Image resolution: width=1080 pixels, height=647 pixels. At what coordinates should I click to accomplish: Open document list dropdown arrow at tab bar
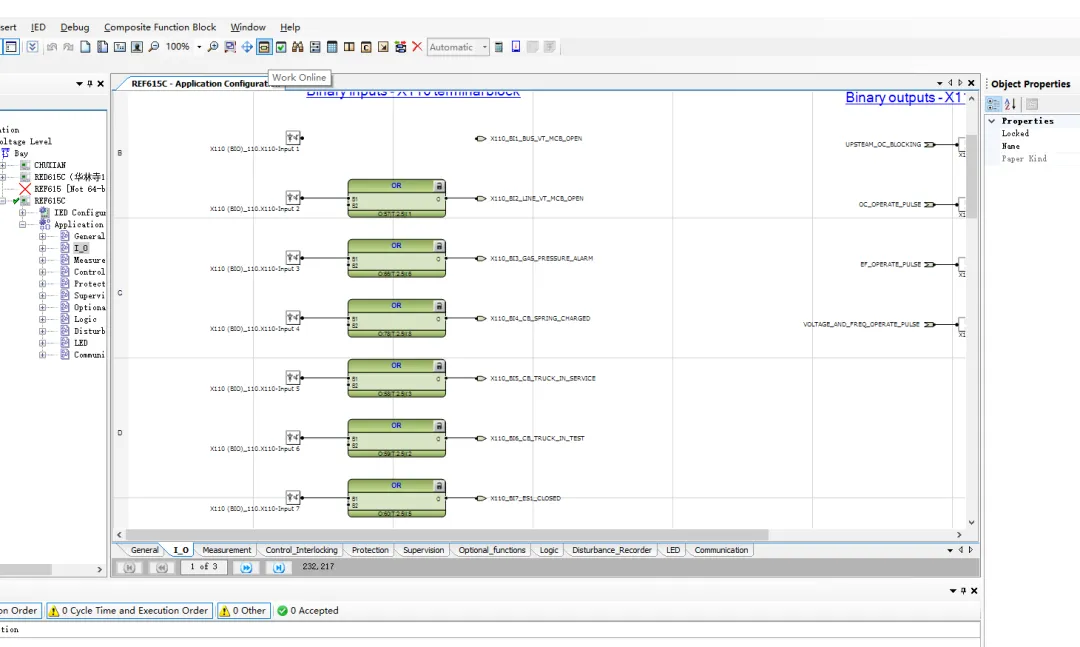coord(939,83)
